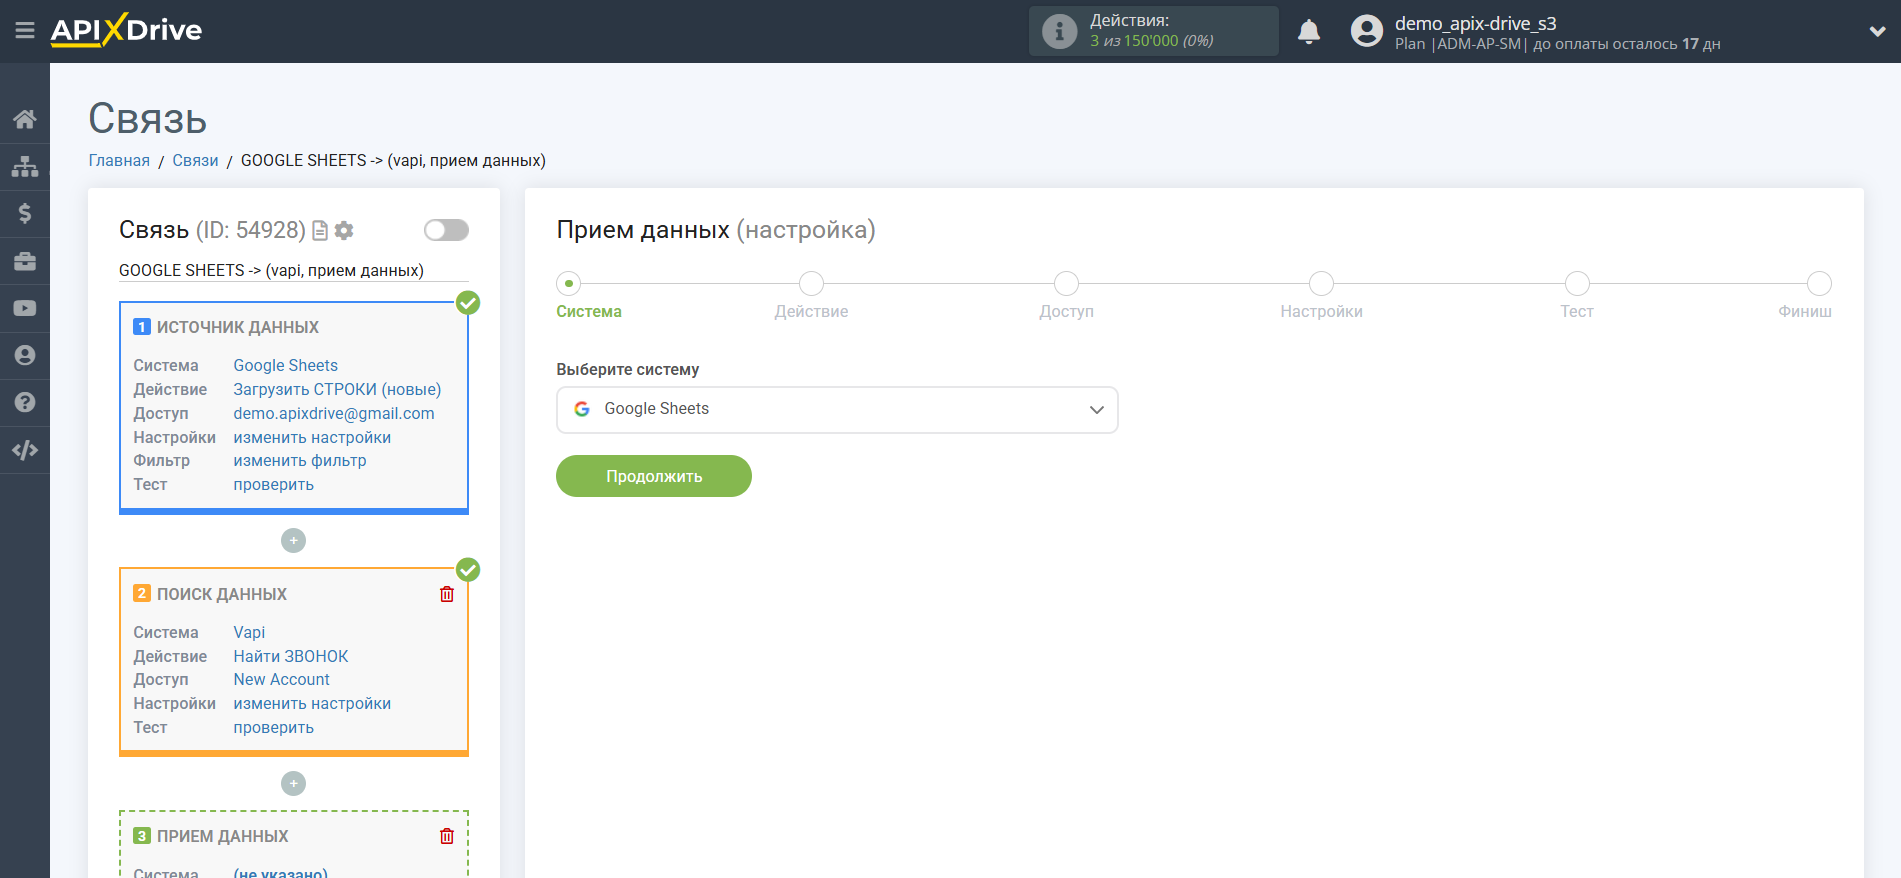1901x878 pixels.
Task: Click the Plan ADM-AP-SM payment days text
Action: [x=1558, y=44]
